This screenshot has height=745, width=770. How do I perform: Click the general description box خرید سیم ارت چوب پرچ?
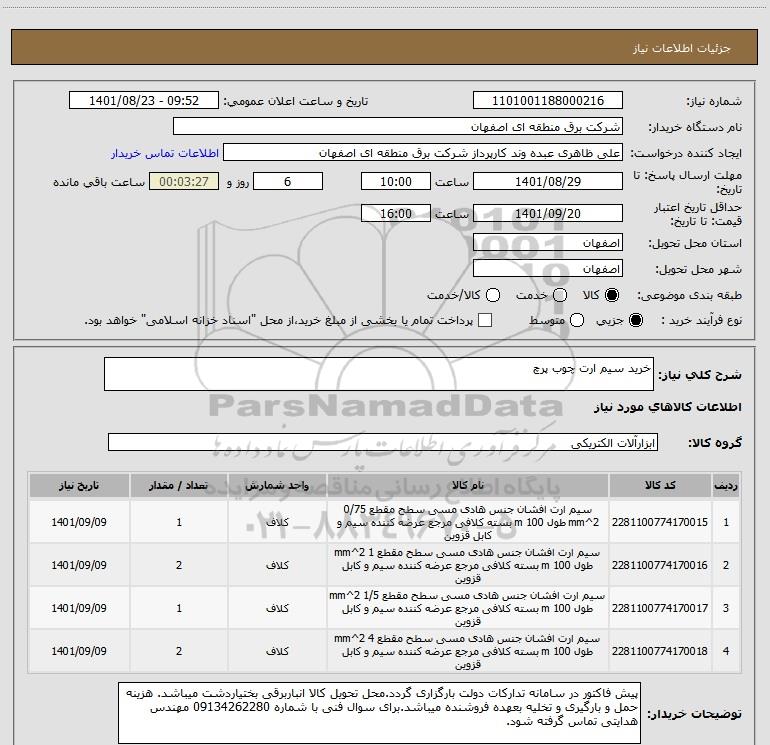379,374
